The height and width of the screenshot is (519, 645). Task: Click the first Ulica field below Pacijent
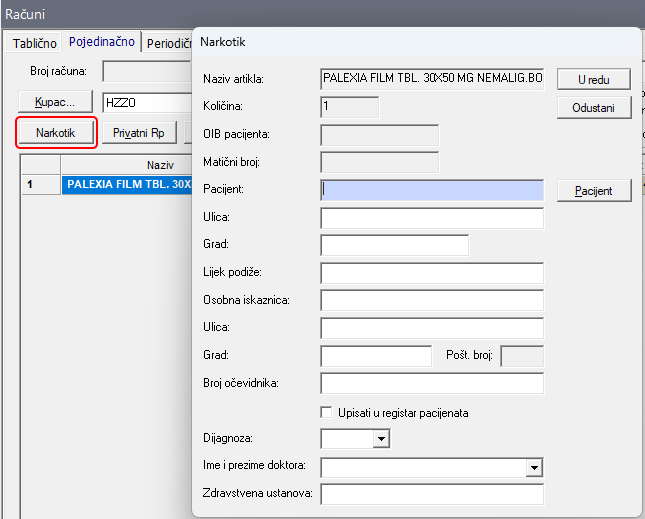pos(432,218)
